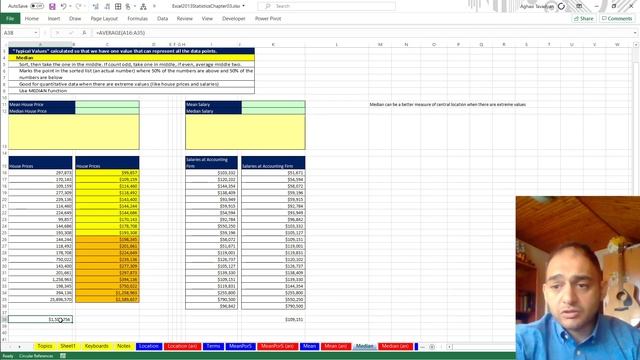Click the Cancel X icon in formula bar
This screenshot has width=640, height=360.
(58, 33)
